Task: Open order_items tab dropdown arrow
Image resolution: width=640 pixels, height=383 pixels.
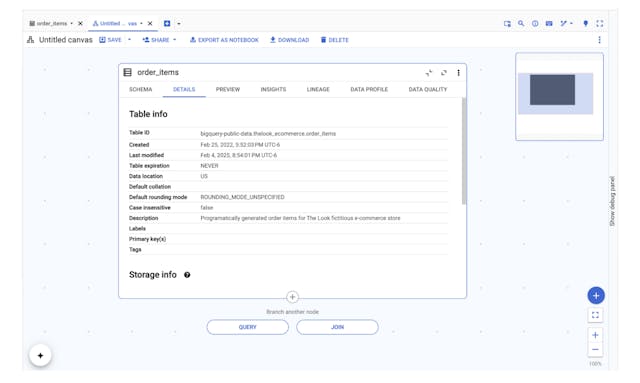Action: (71, 24)
